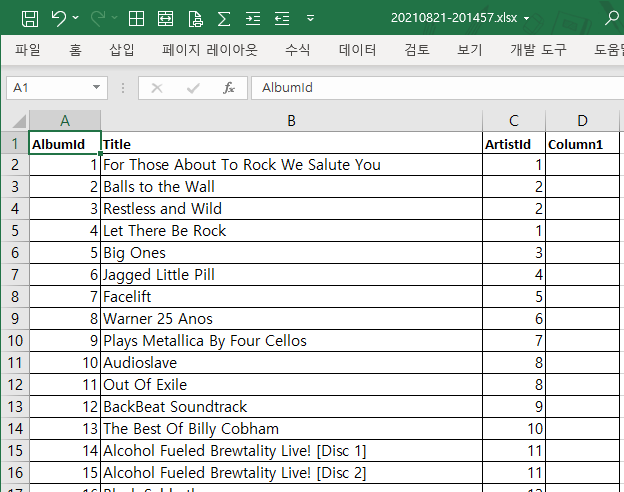The height and width of the screenshot is (492, 624).
Task: Click cell 'Restless and Wild'
Action: 291,209
